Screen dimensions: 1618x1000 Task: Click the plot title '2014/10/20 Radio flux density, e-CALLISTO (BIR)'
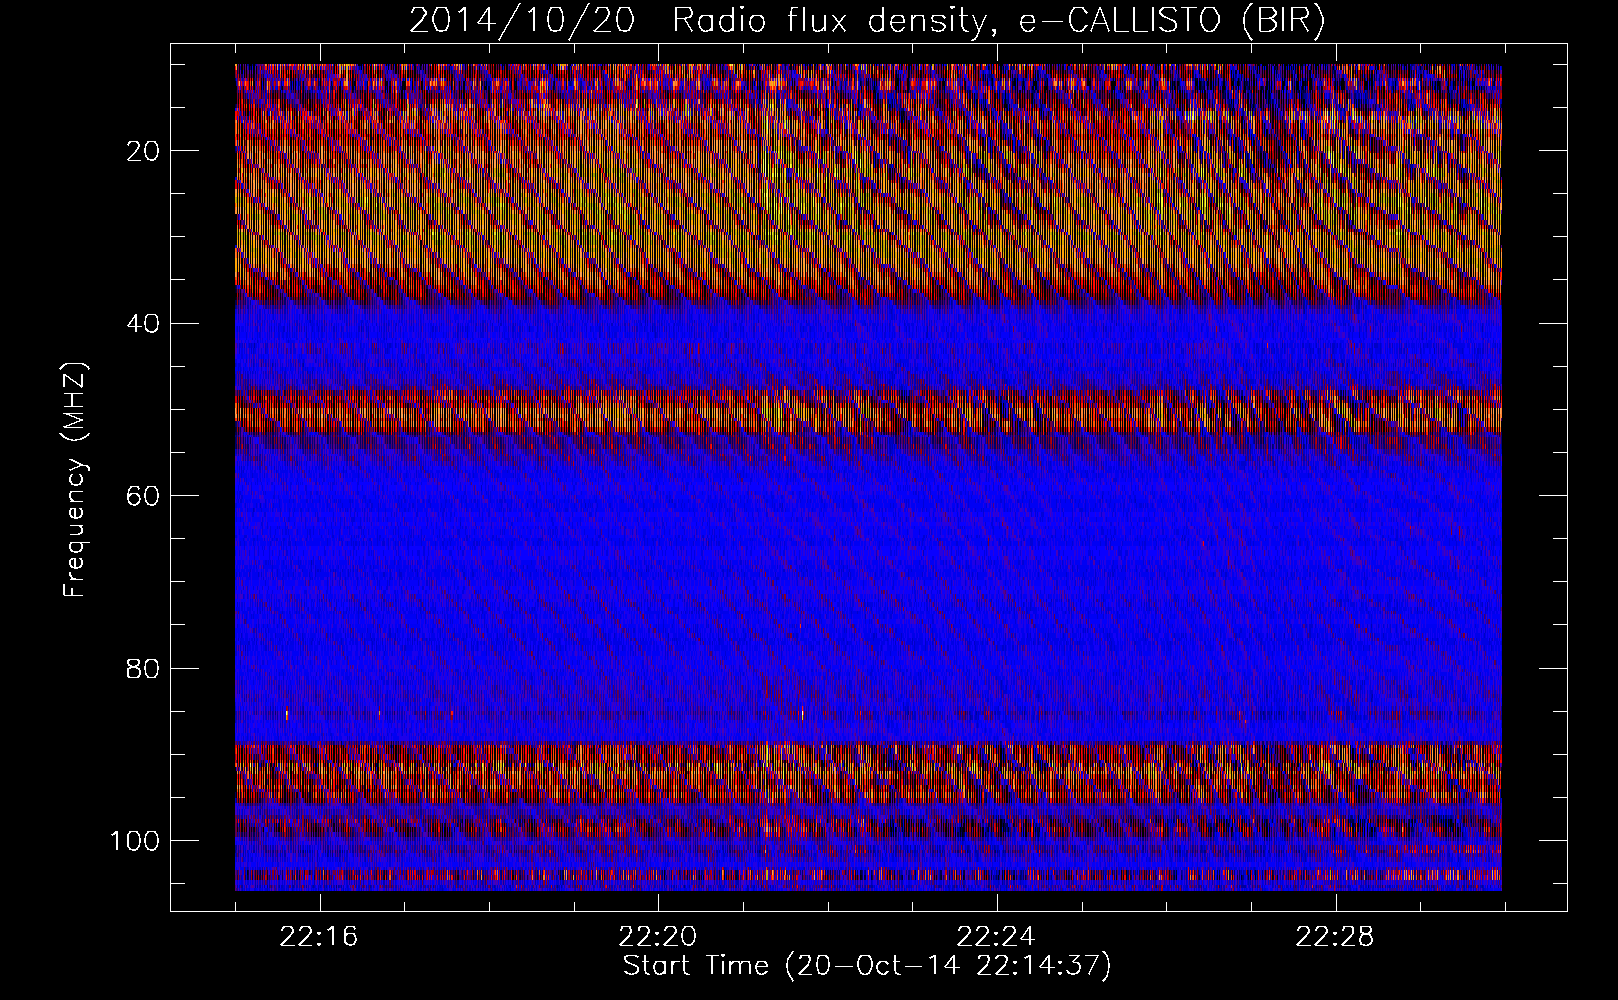point(867,21)
